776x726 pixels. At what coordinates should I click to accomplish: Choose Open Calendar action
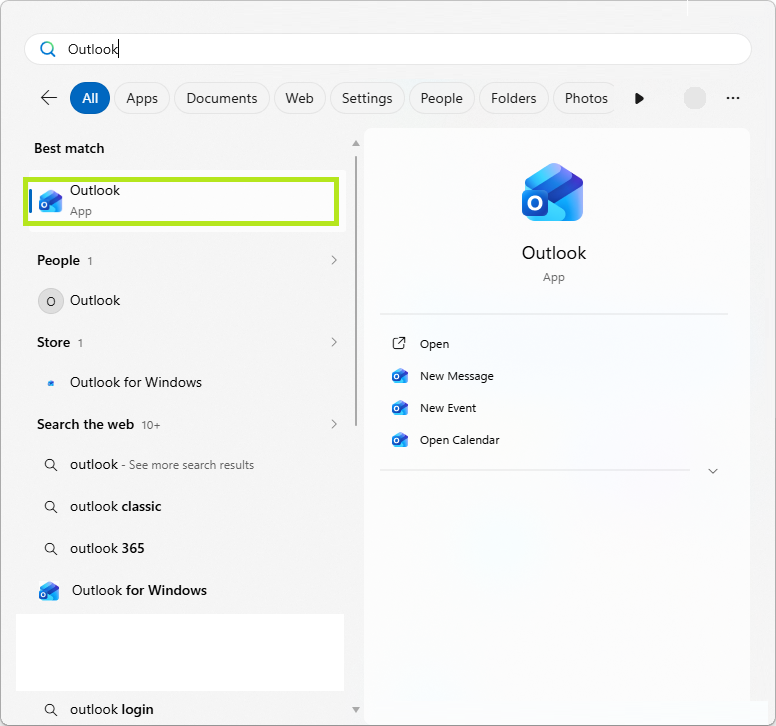(x=459, y=440)
